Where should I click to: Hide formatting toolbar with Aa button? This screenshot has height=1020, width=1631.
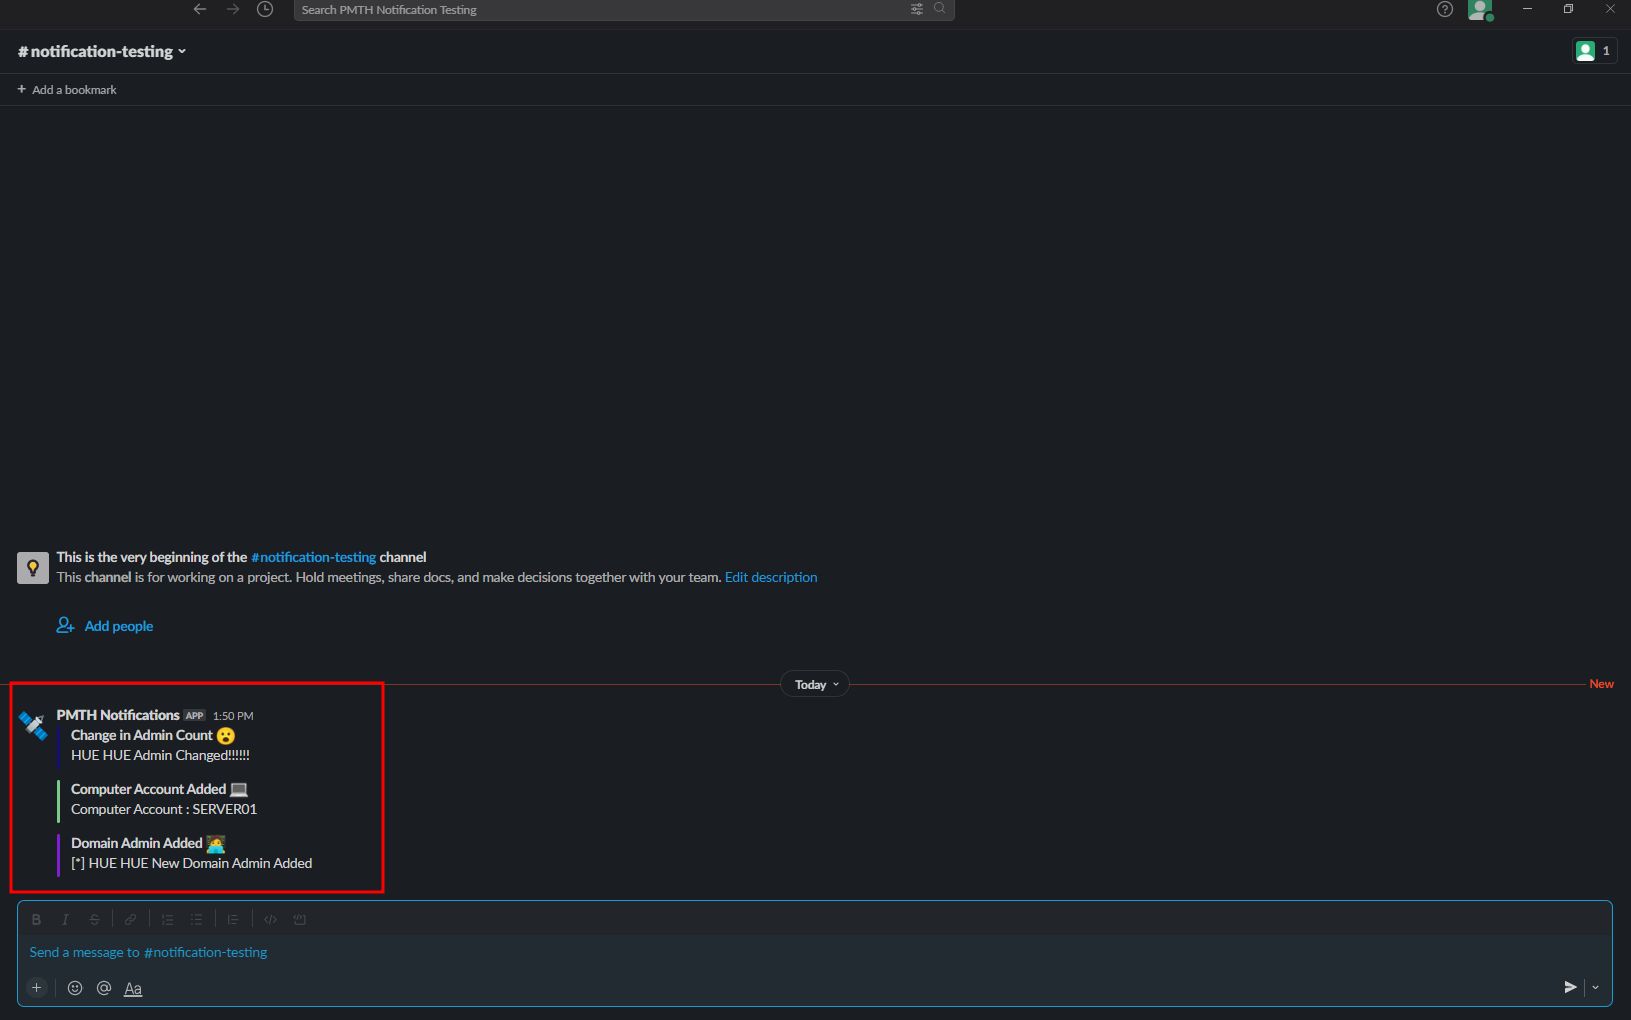pos(133,988)
